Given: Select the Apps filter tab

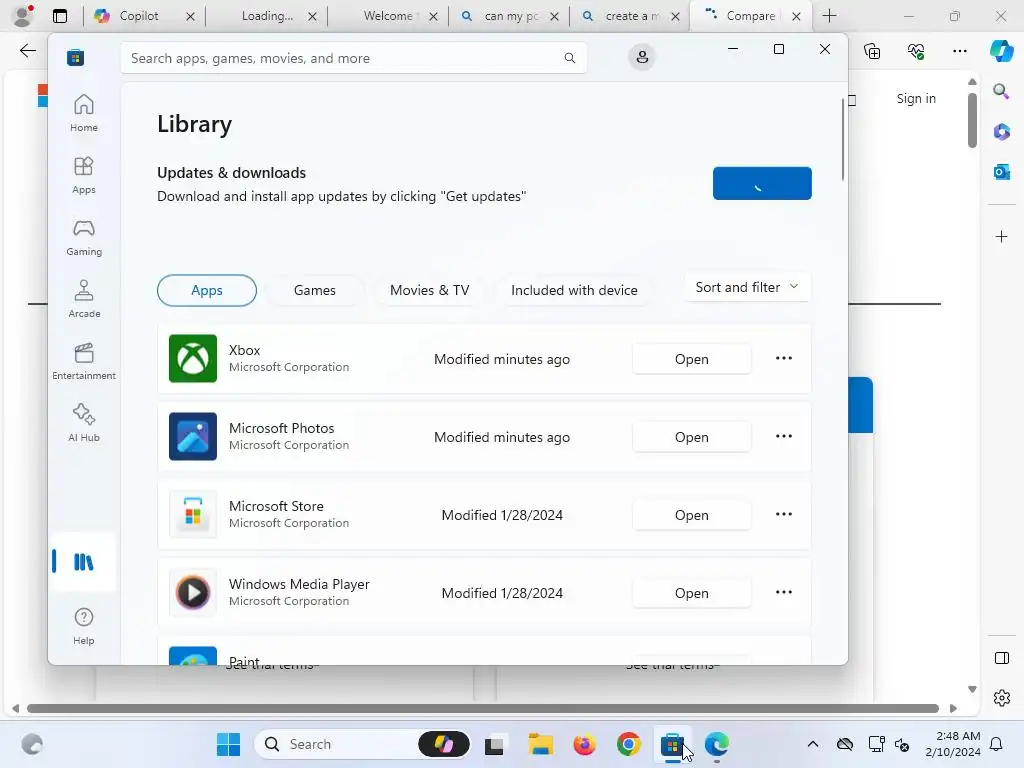Looking at the screenshot, I should (207, 290).
